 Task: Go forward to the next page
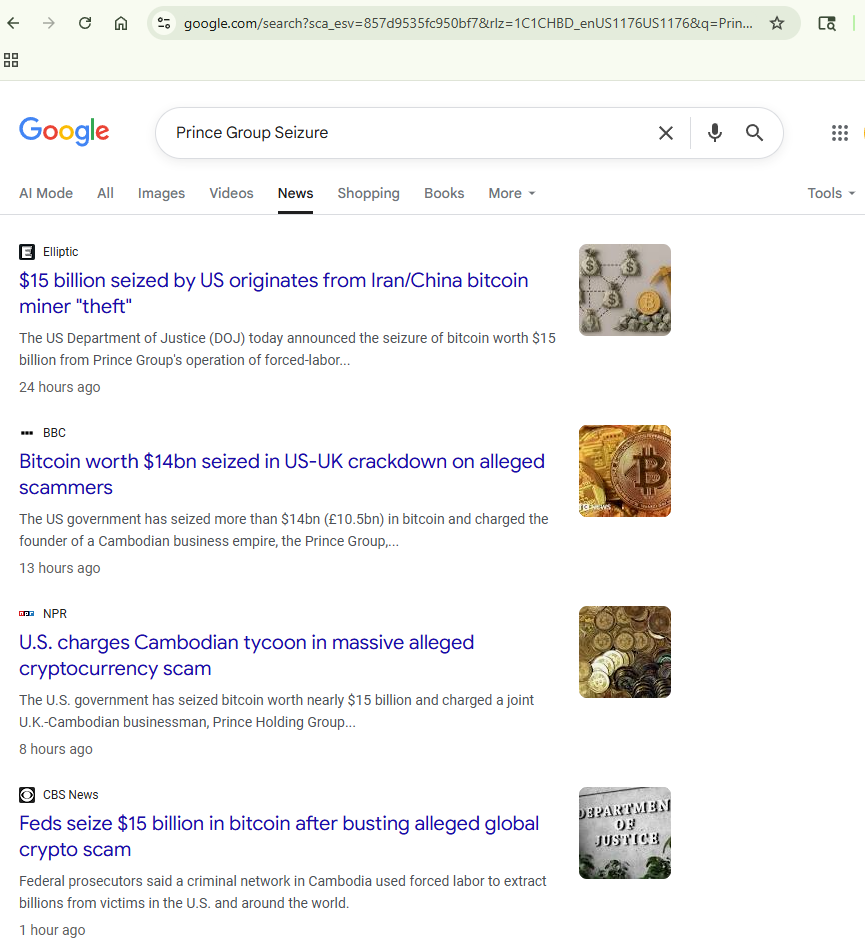[x=49, y=24]
